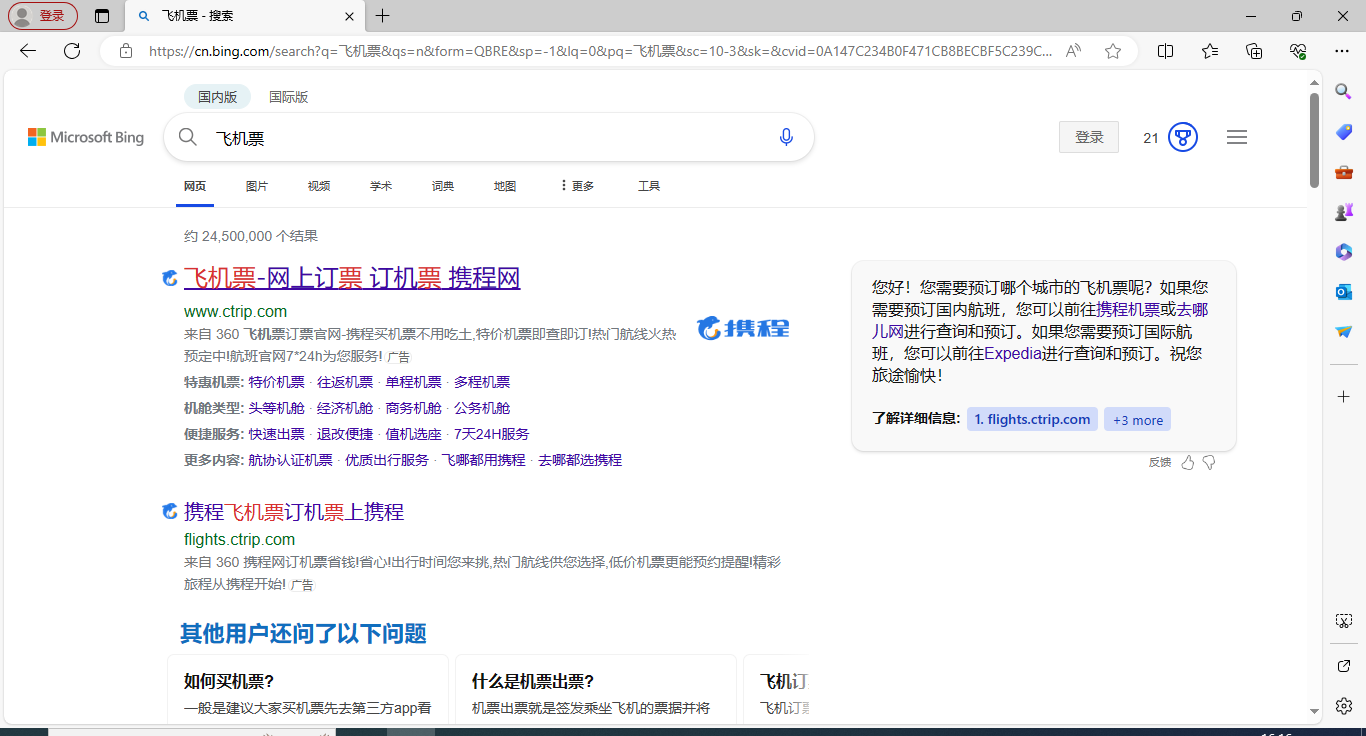Screen dimensions: 1366x736
Task: Open sidebar settings gear icon
Action: pos(1344,705)
